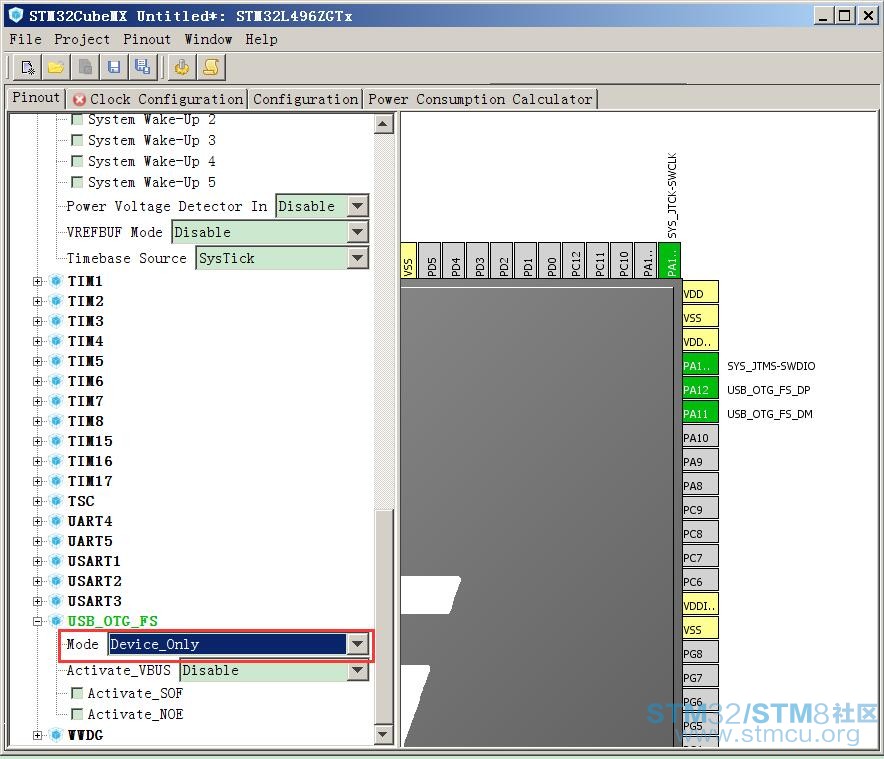The image size is (884, 759).
Task: Click the Generate Report scroll icon
Action: (x=211, y=68)
